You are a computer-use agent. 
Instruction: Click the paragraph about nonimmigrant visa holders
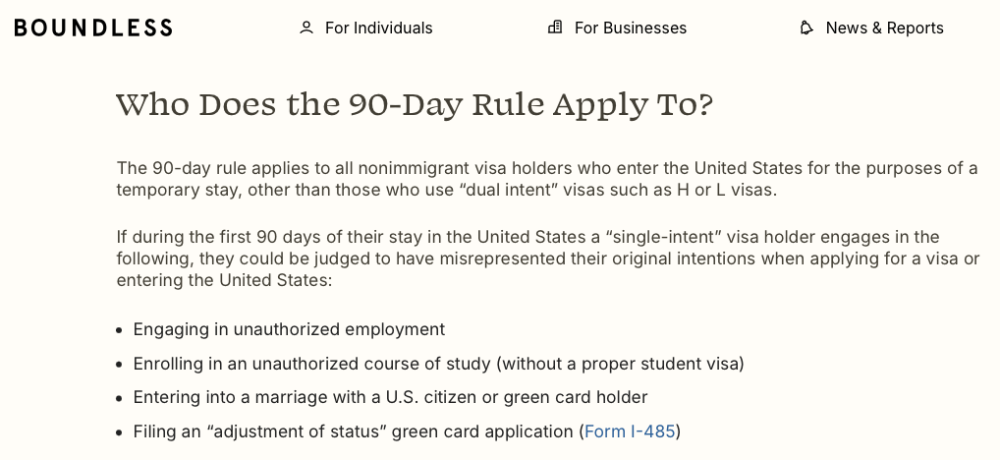click(x=547, y=179)
